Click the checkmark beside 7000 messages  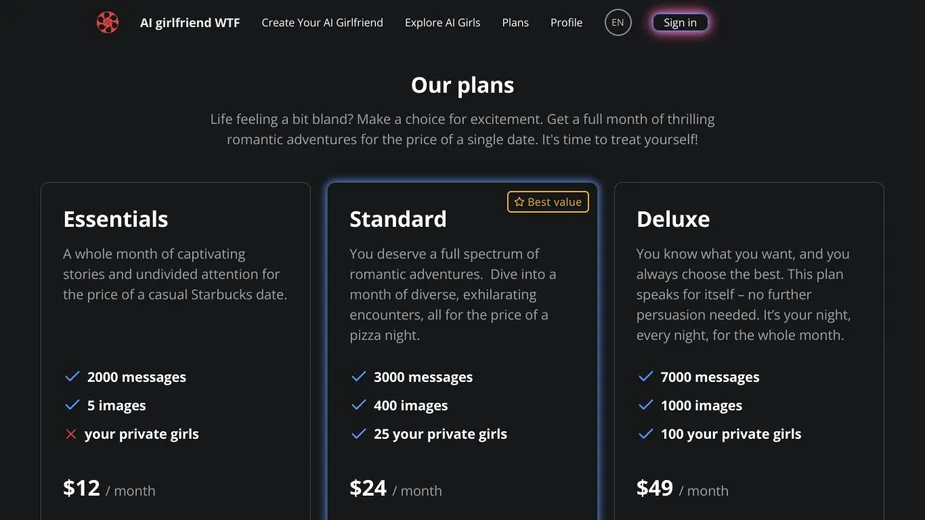[645, 377]
